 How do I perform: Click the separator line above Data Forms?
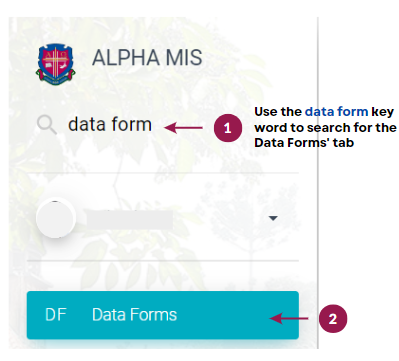coord(163,260)
